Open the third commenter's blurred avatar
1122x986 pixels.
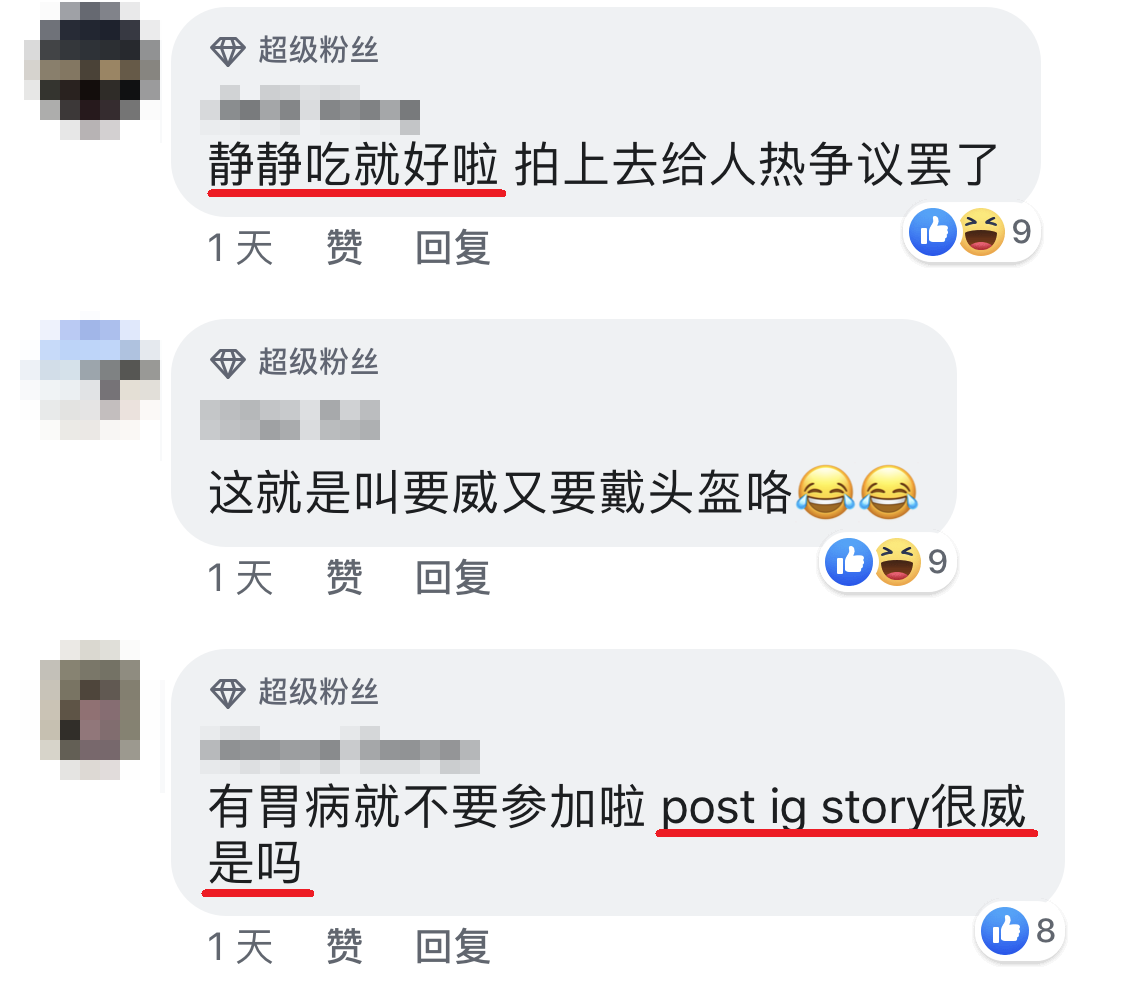pos(90,709)
